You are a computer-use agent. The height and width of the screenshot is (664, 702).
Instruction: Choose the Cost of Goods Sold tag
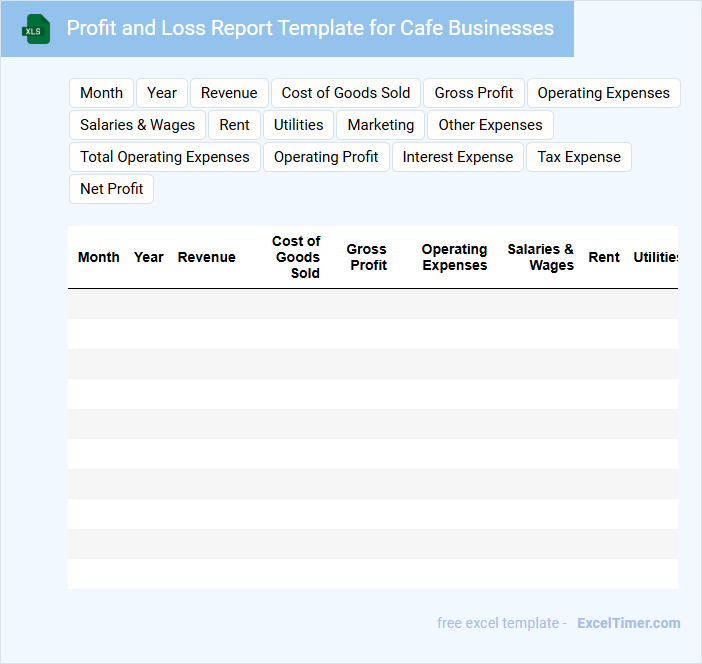(346, 93)
